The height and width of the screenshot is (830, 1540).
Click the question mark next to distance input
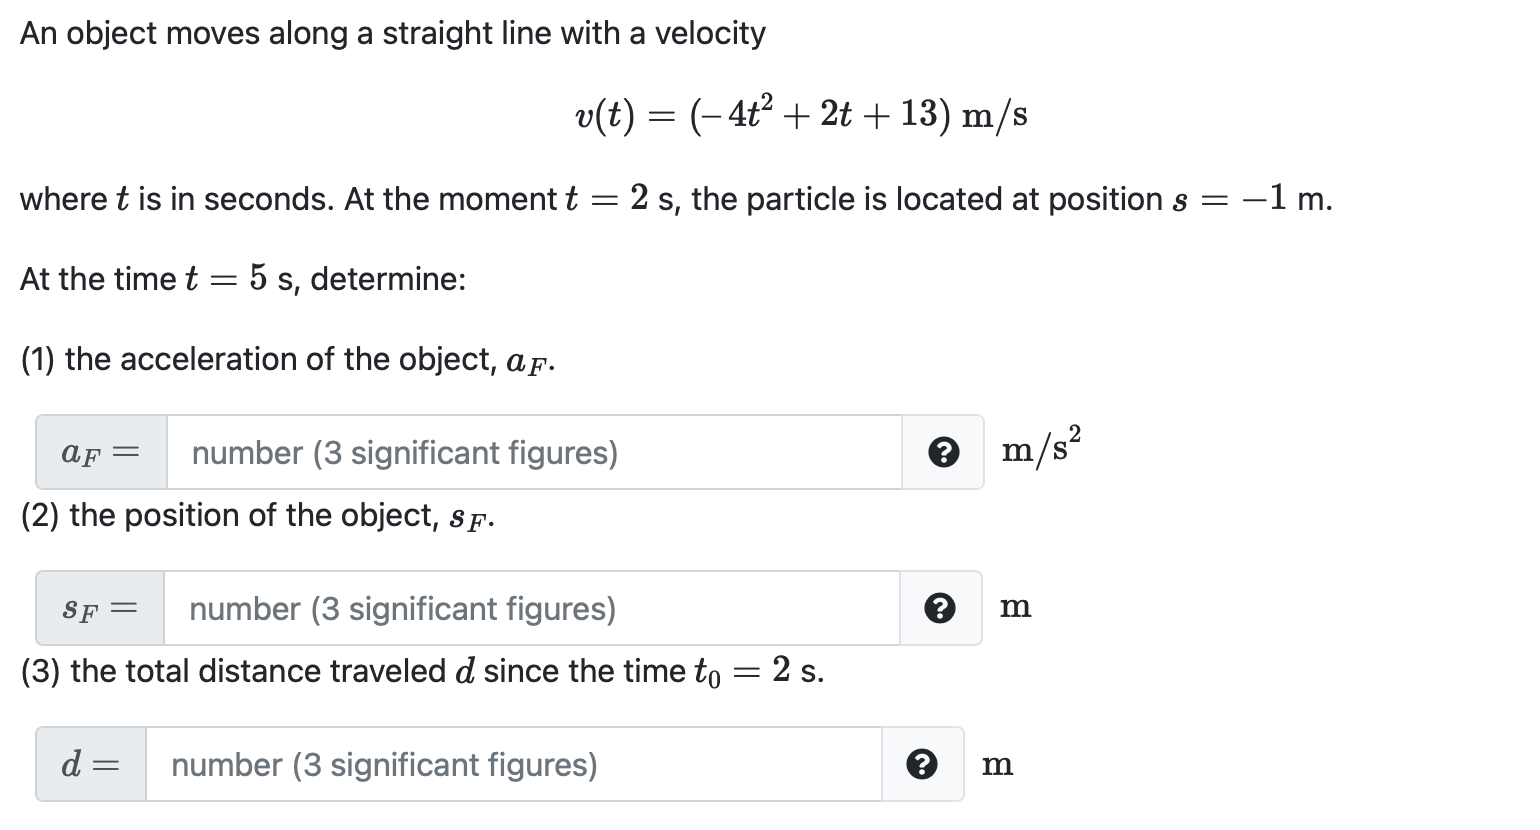tap(921, 765)
